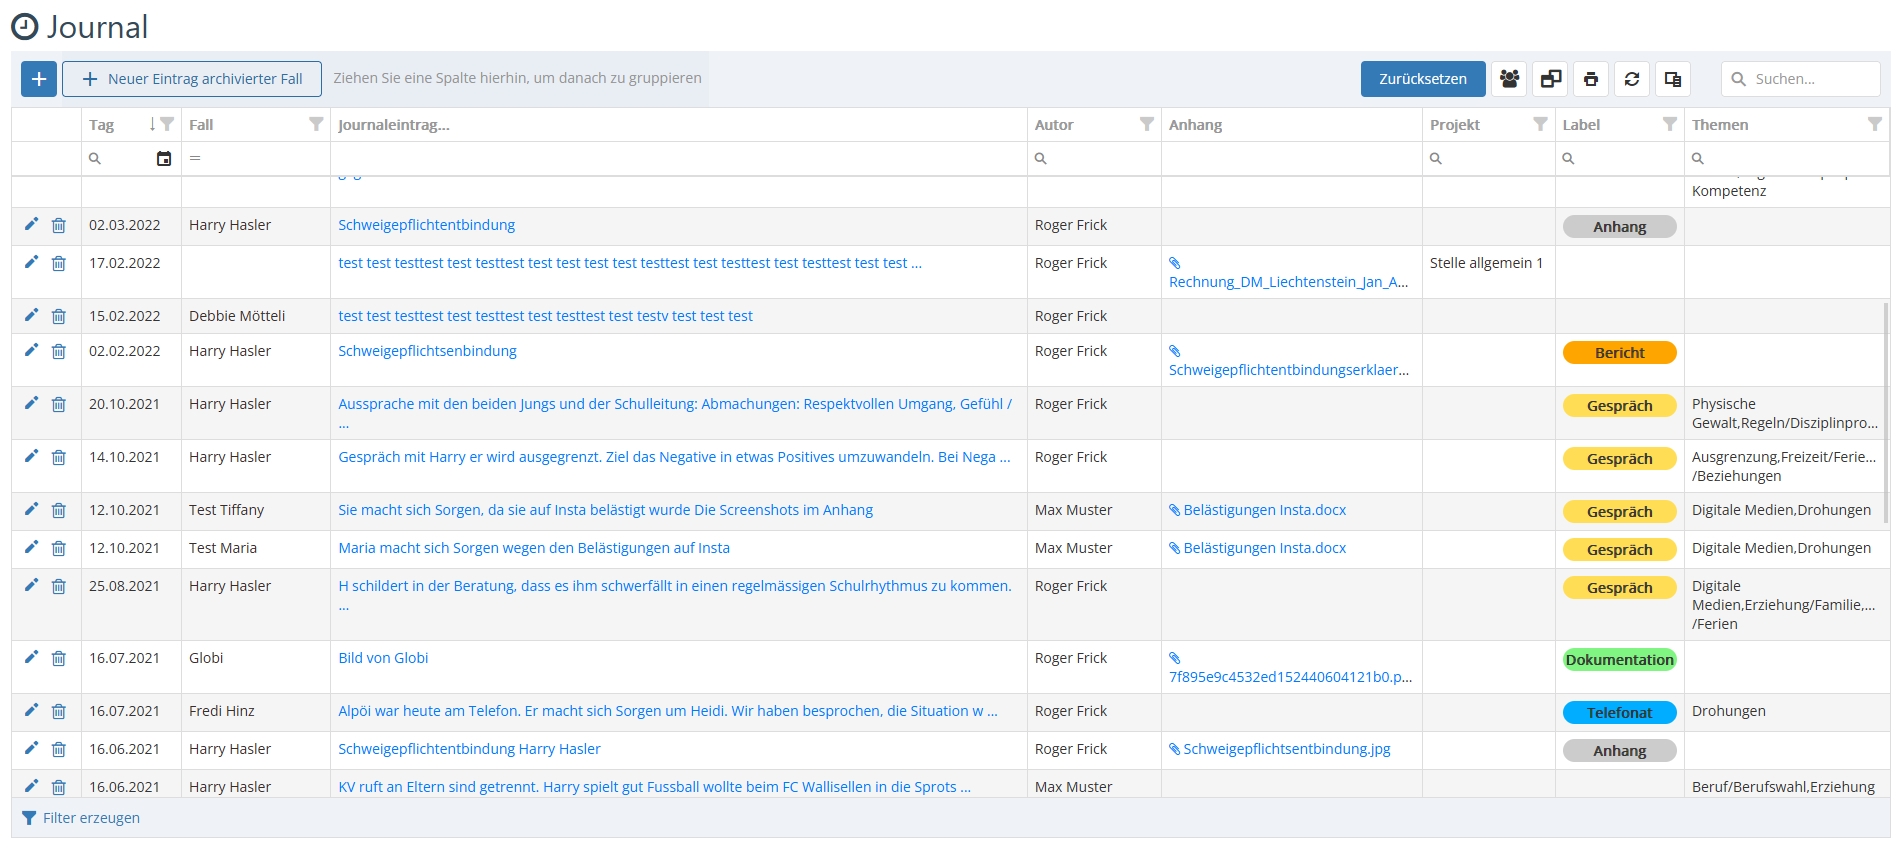This screenshot has width=1900, height=848.
Task: Click Neuer Eintrag archivierter Fall button
Action: [x=192, y=79]
